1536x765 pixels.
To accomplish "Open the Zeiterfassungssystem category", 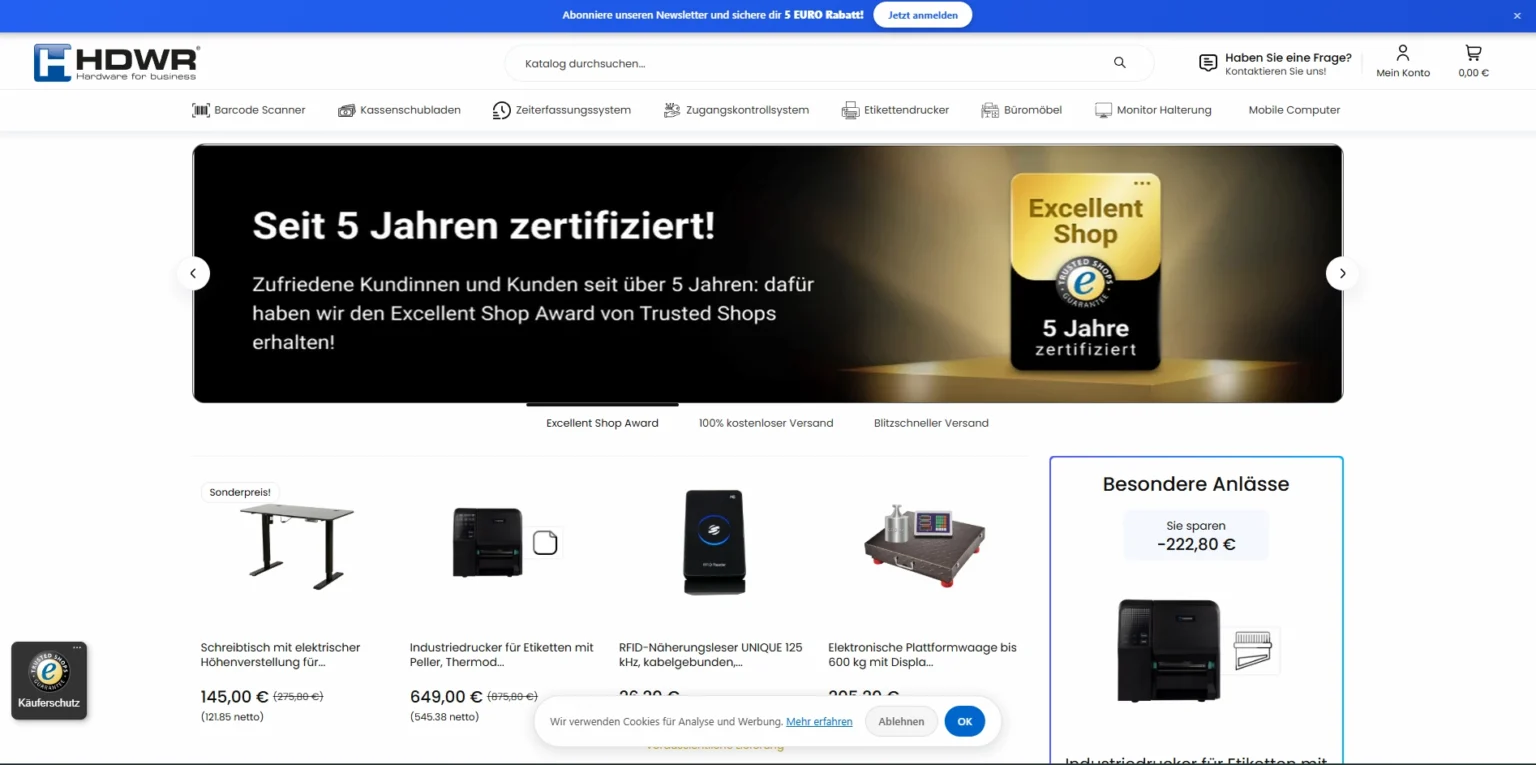I will coord(562,110).
